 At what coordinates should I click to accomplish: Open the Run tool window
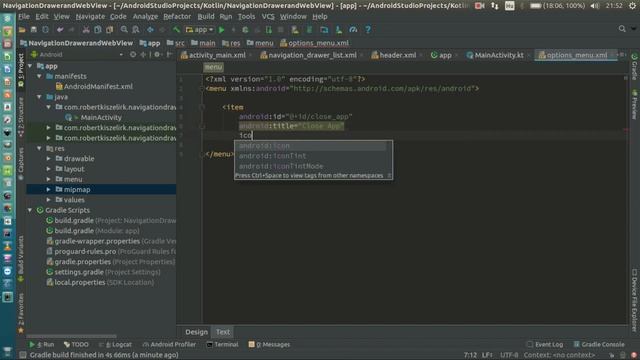[x=41, y=344]
